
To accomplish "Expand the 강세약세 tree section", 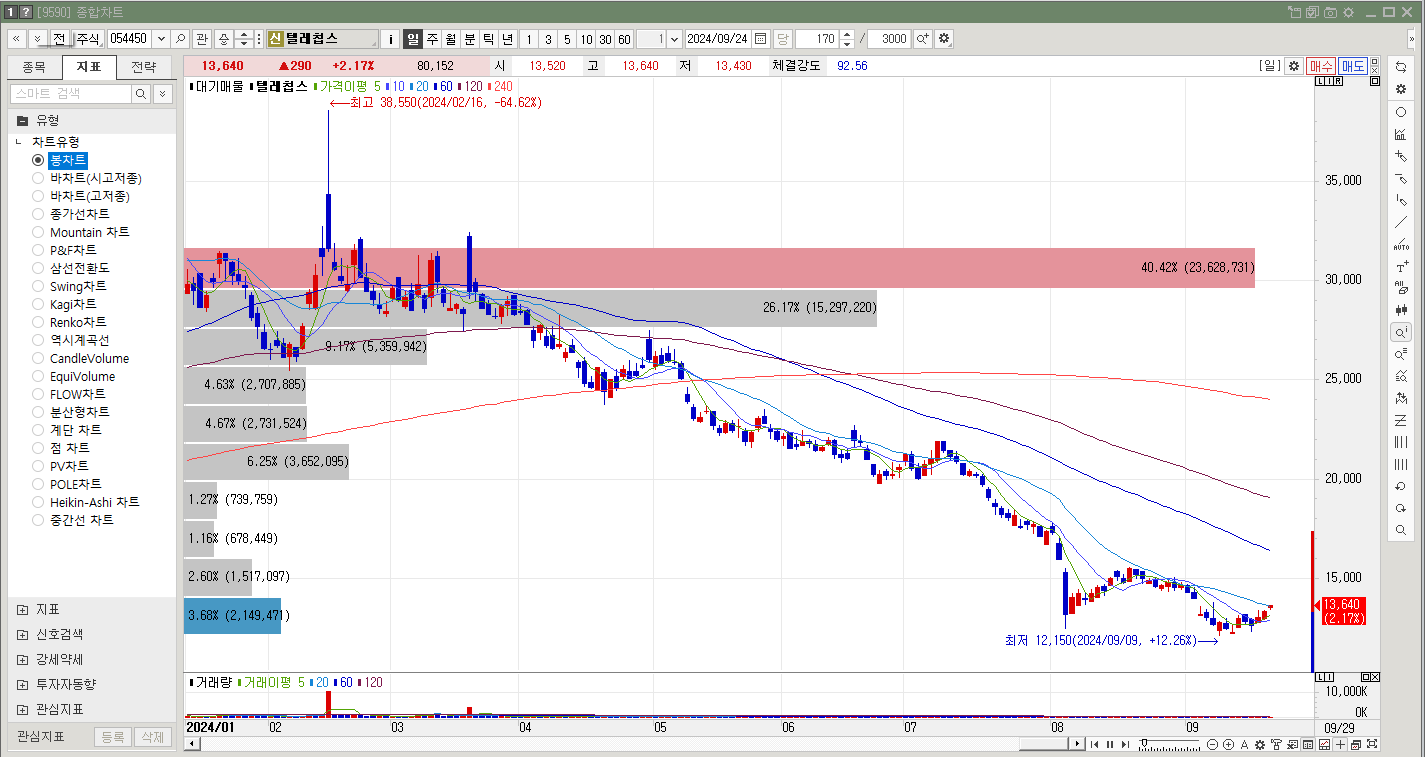I will (x=22, y=659).
